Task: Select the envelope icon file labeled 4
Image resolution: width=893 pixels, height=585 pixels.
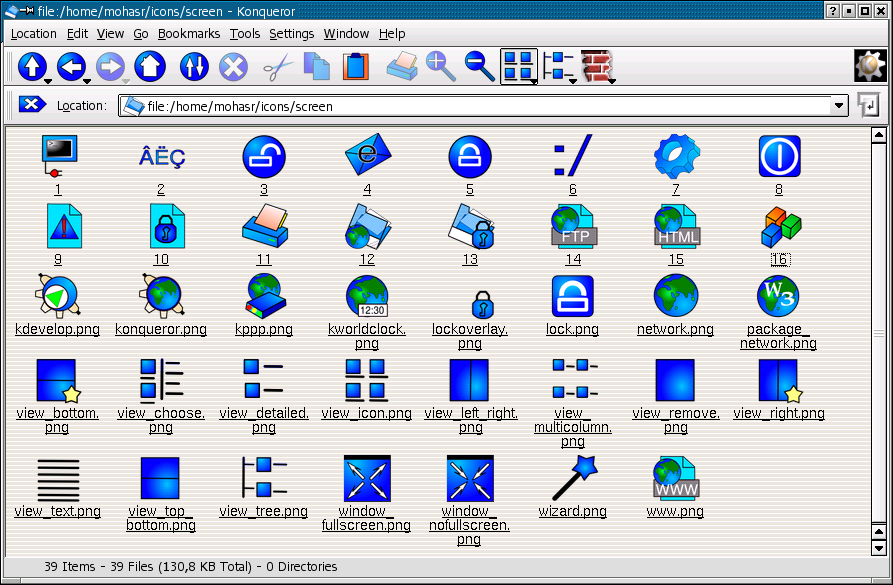Action: pos(367,155)
